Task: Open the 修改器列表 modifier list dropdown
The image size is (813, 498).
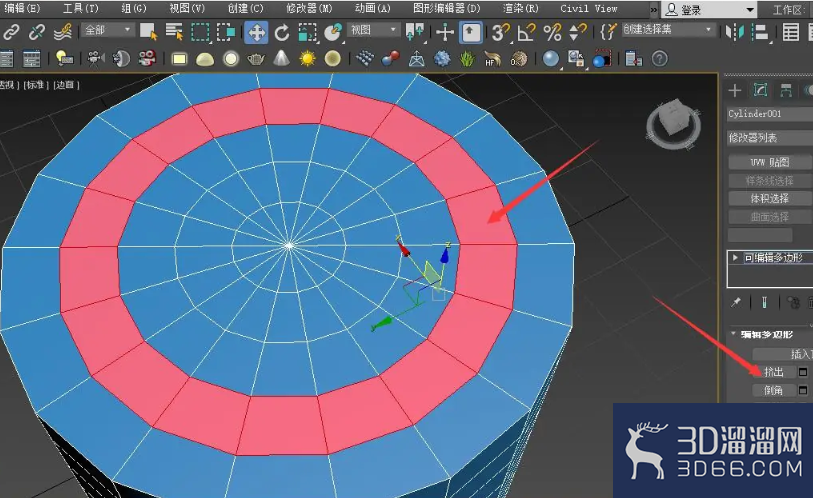Action: [x=769, y=137]
